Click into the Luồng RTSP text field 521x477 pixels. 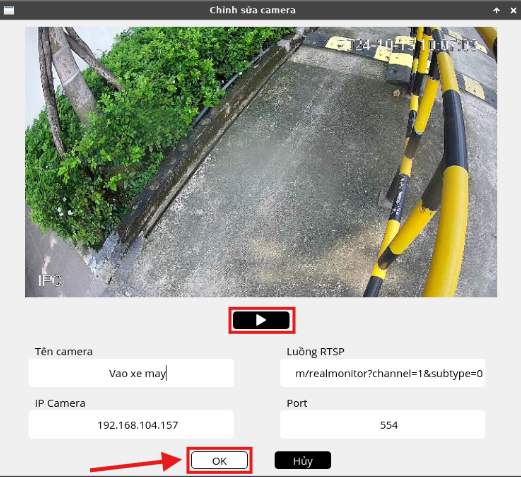[x=382, y=373]
